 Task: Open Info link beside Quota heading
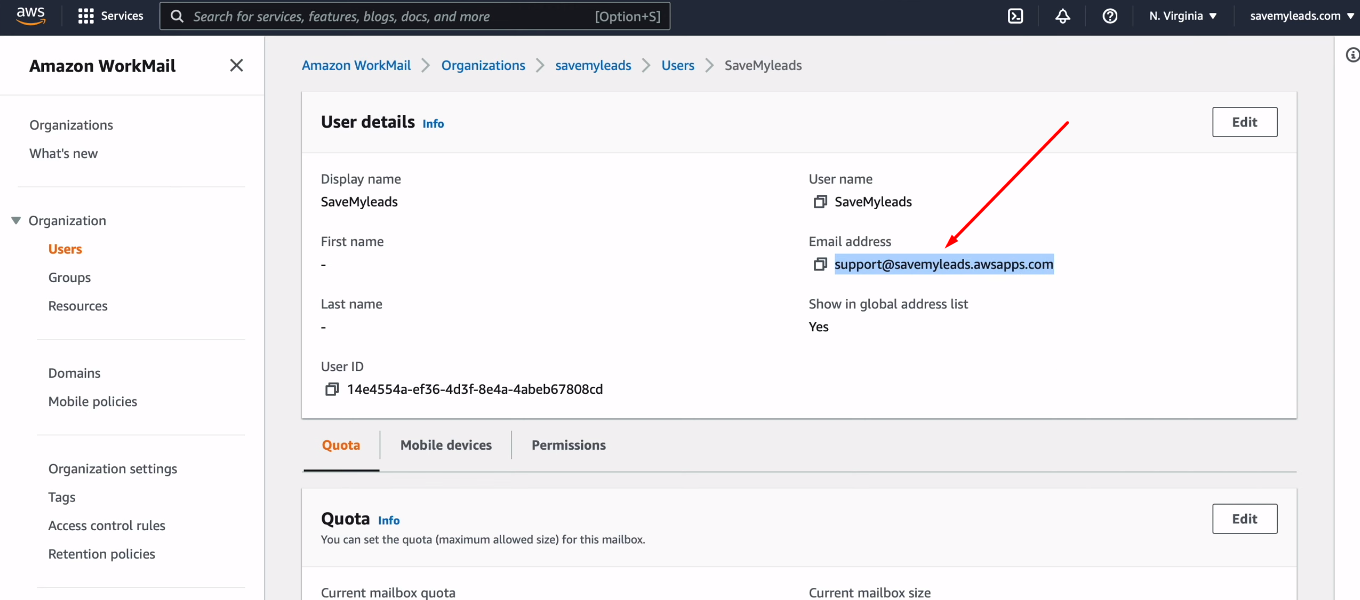click(389, 521)
